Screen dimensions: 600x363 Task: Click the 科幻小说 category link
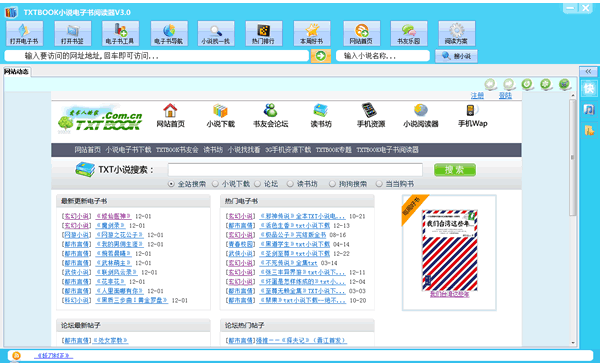77,301
